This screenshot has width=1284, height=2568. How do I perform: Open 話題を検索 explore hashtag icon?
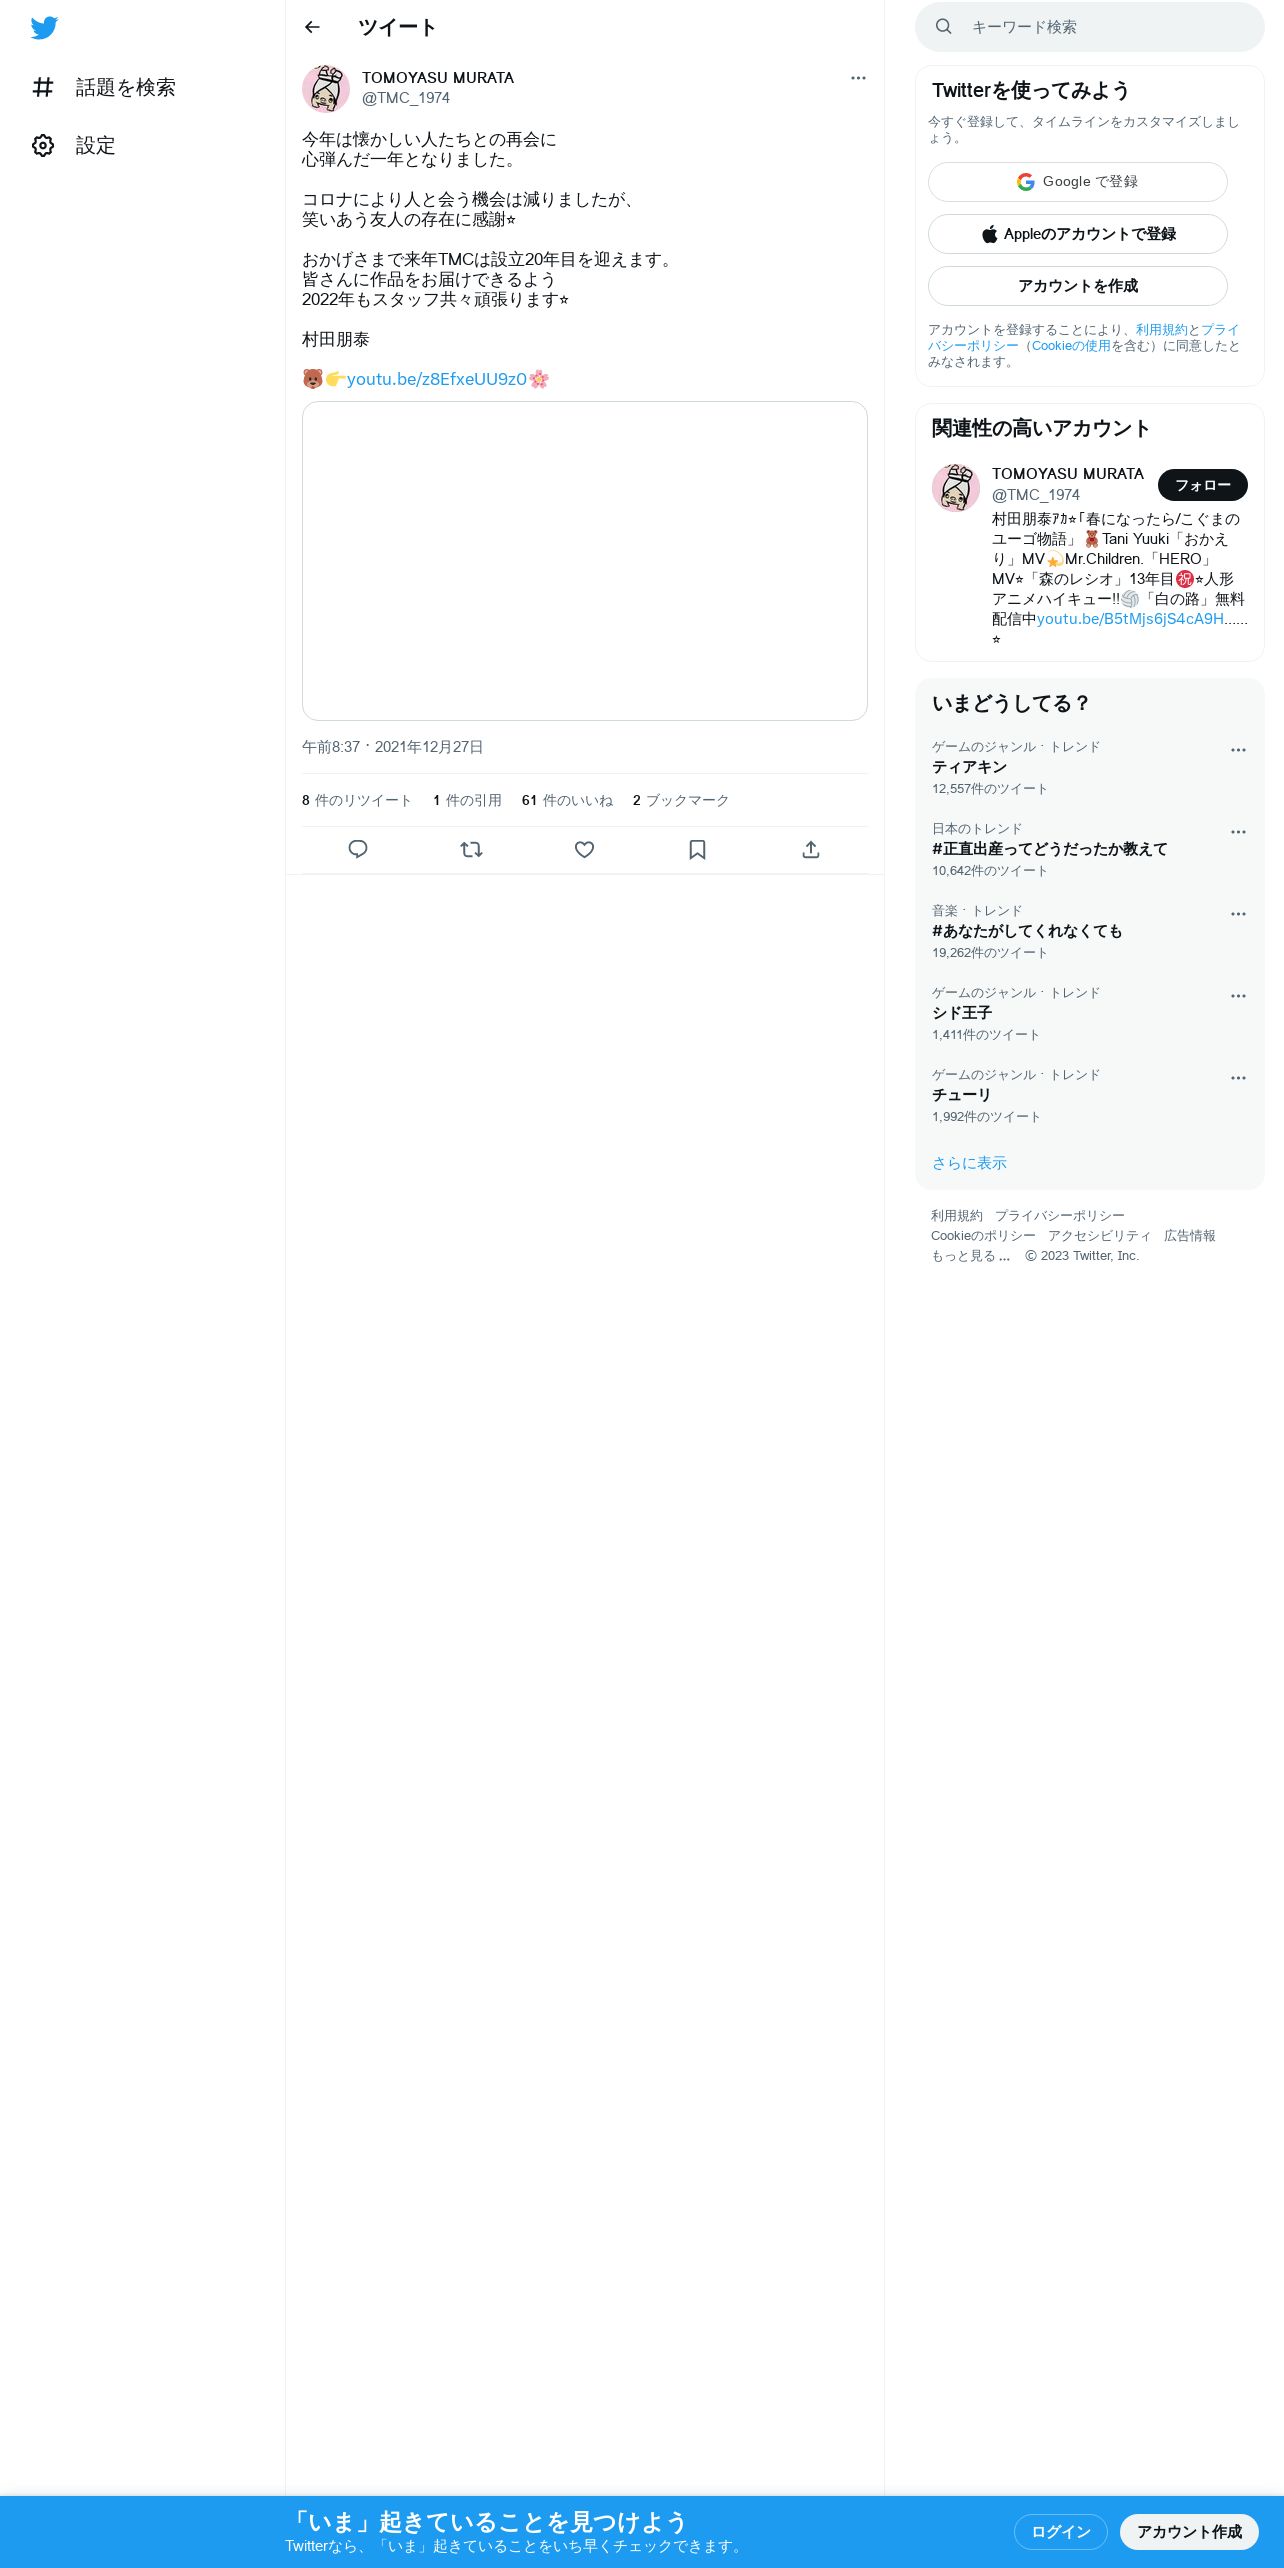click(x=43, y=88)
